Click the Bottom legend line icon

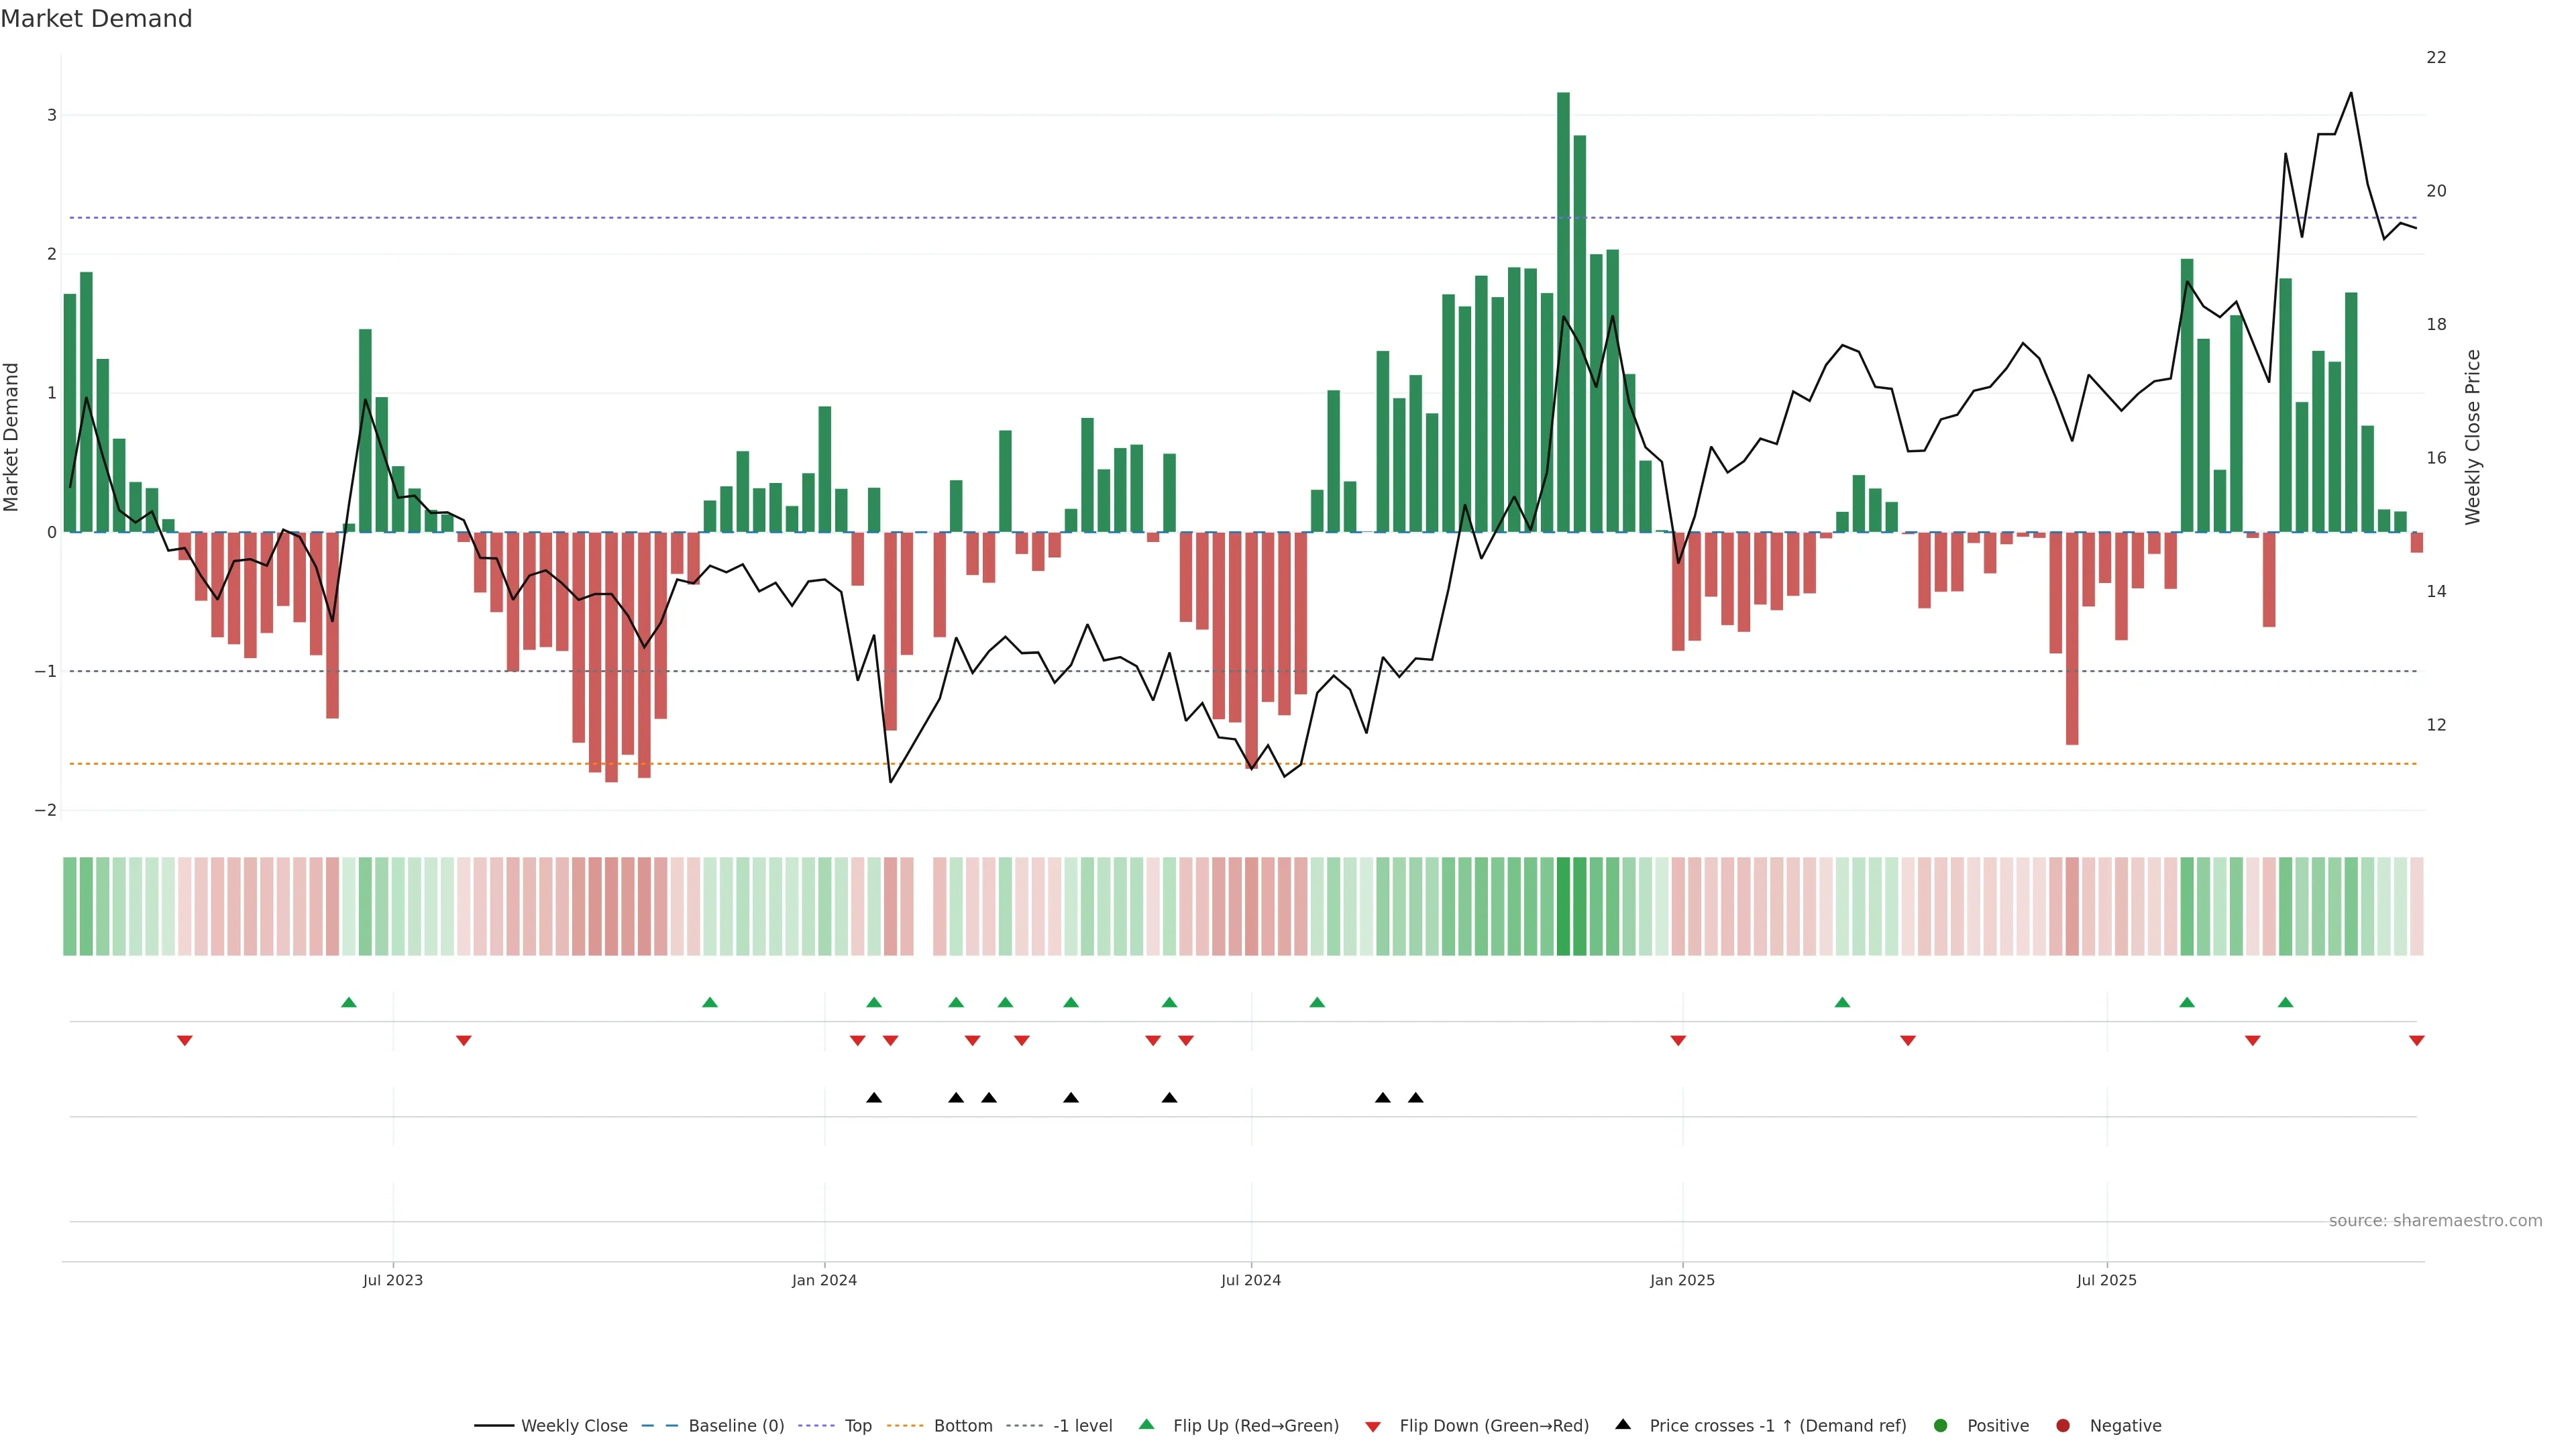[905, 1426]
